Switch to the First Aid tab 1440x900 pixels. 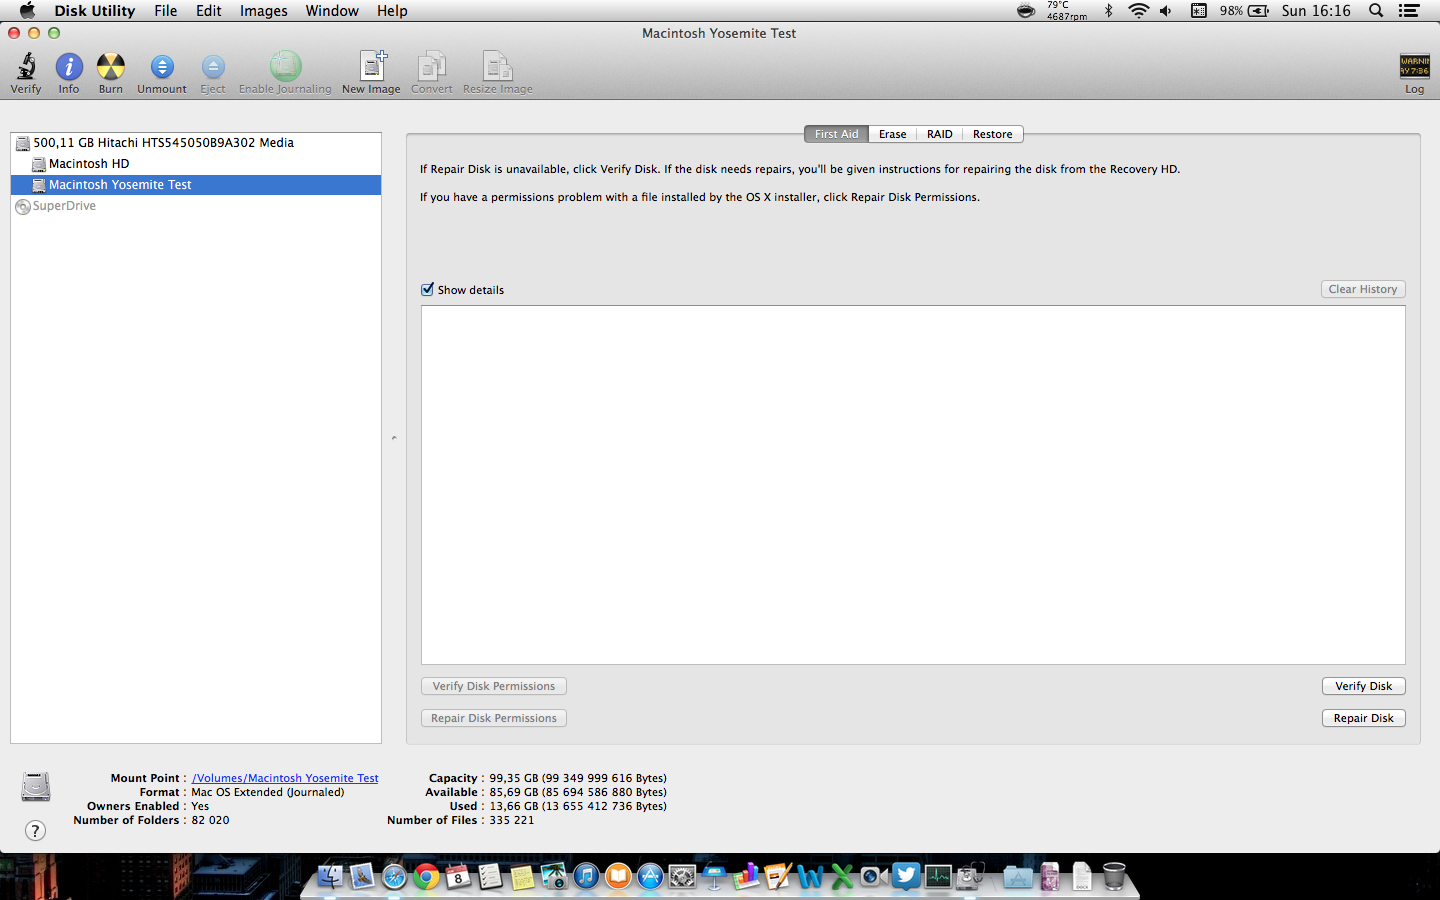point(836,134)
